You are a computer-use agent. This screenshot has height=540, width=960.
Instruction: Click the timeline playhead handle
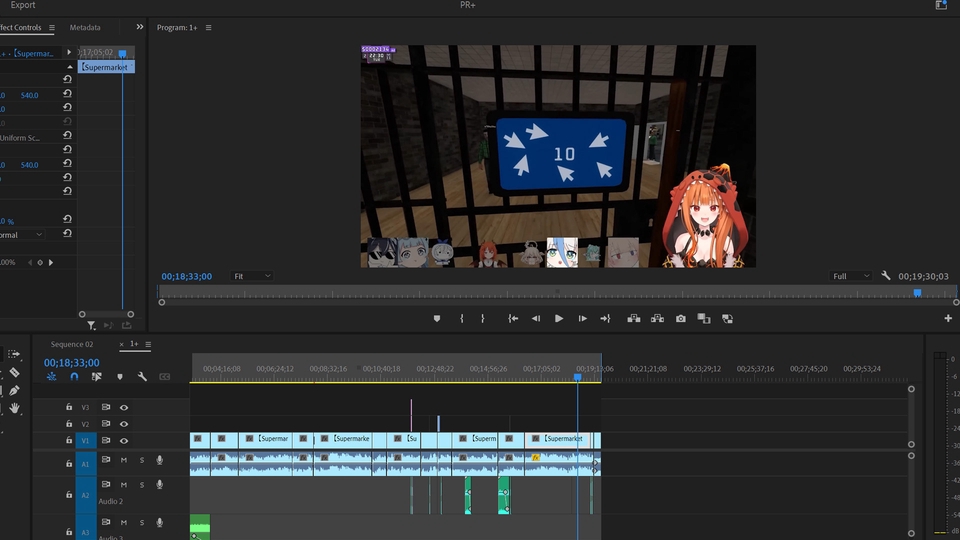[x=577, y=377]
